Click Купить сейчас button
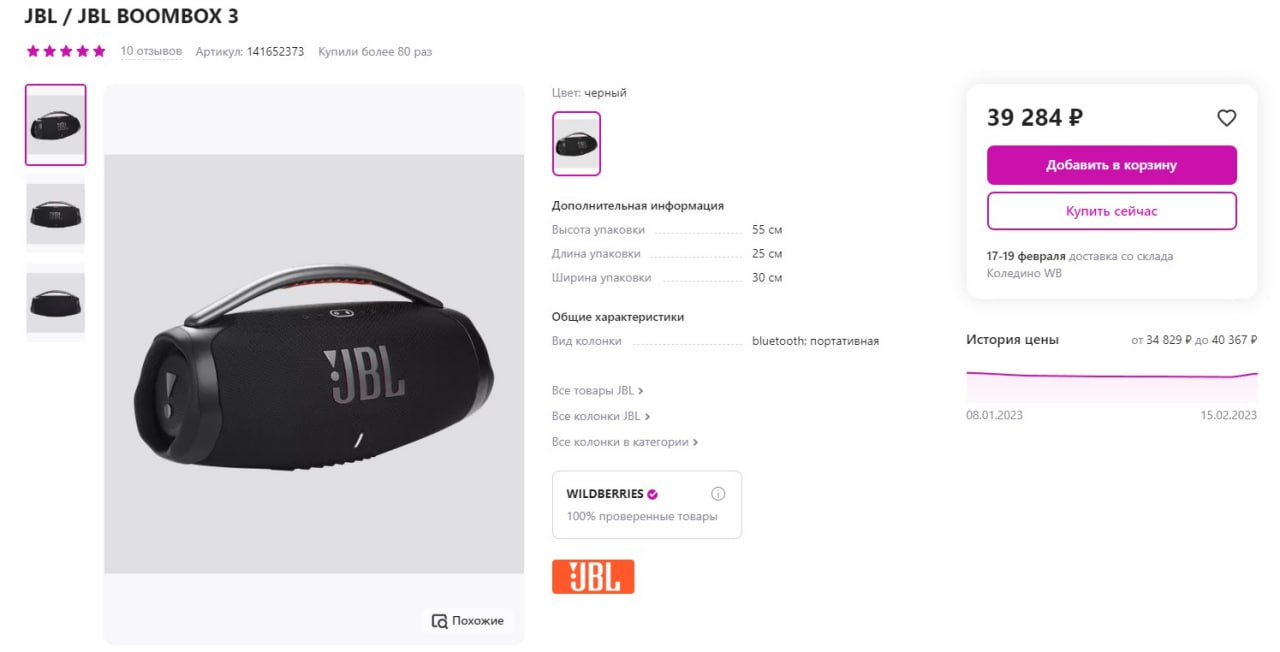Viewport: 1280px width, 652px height. click(x=1112, y=211)
